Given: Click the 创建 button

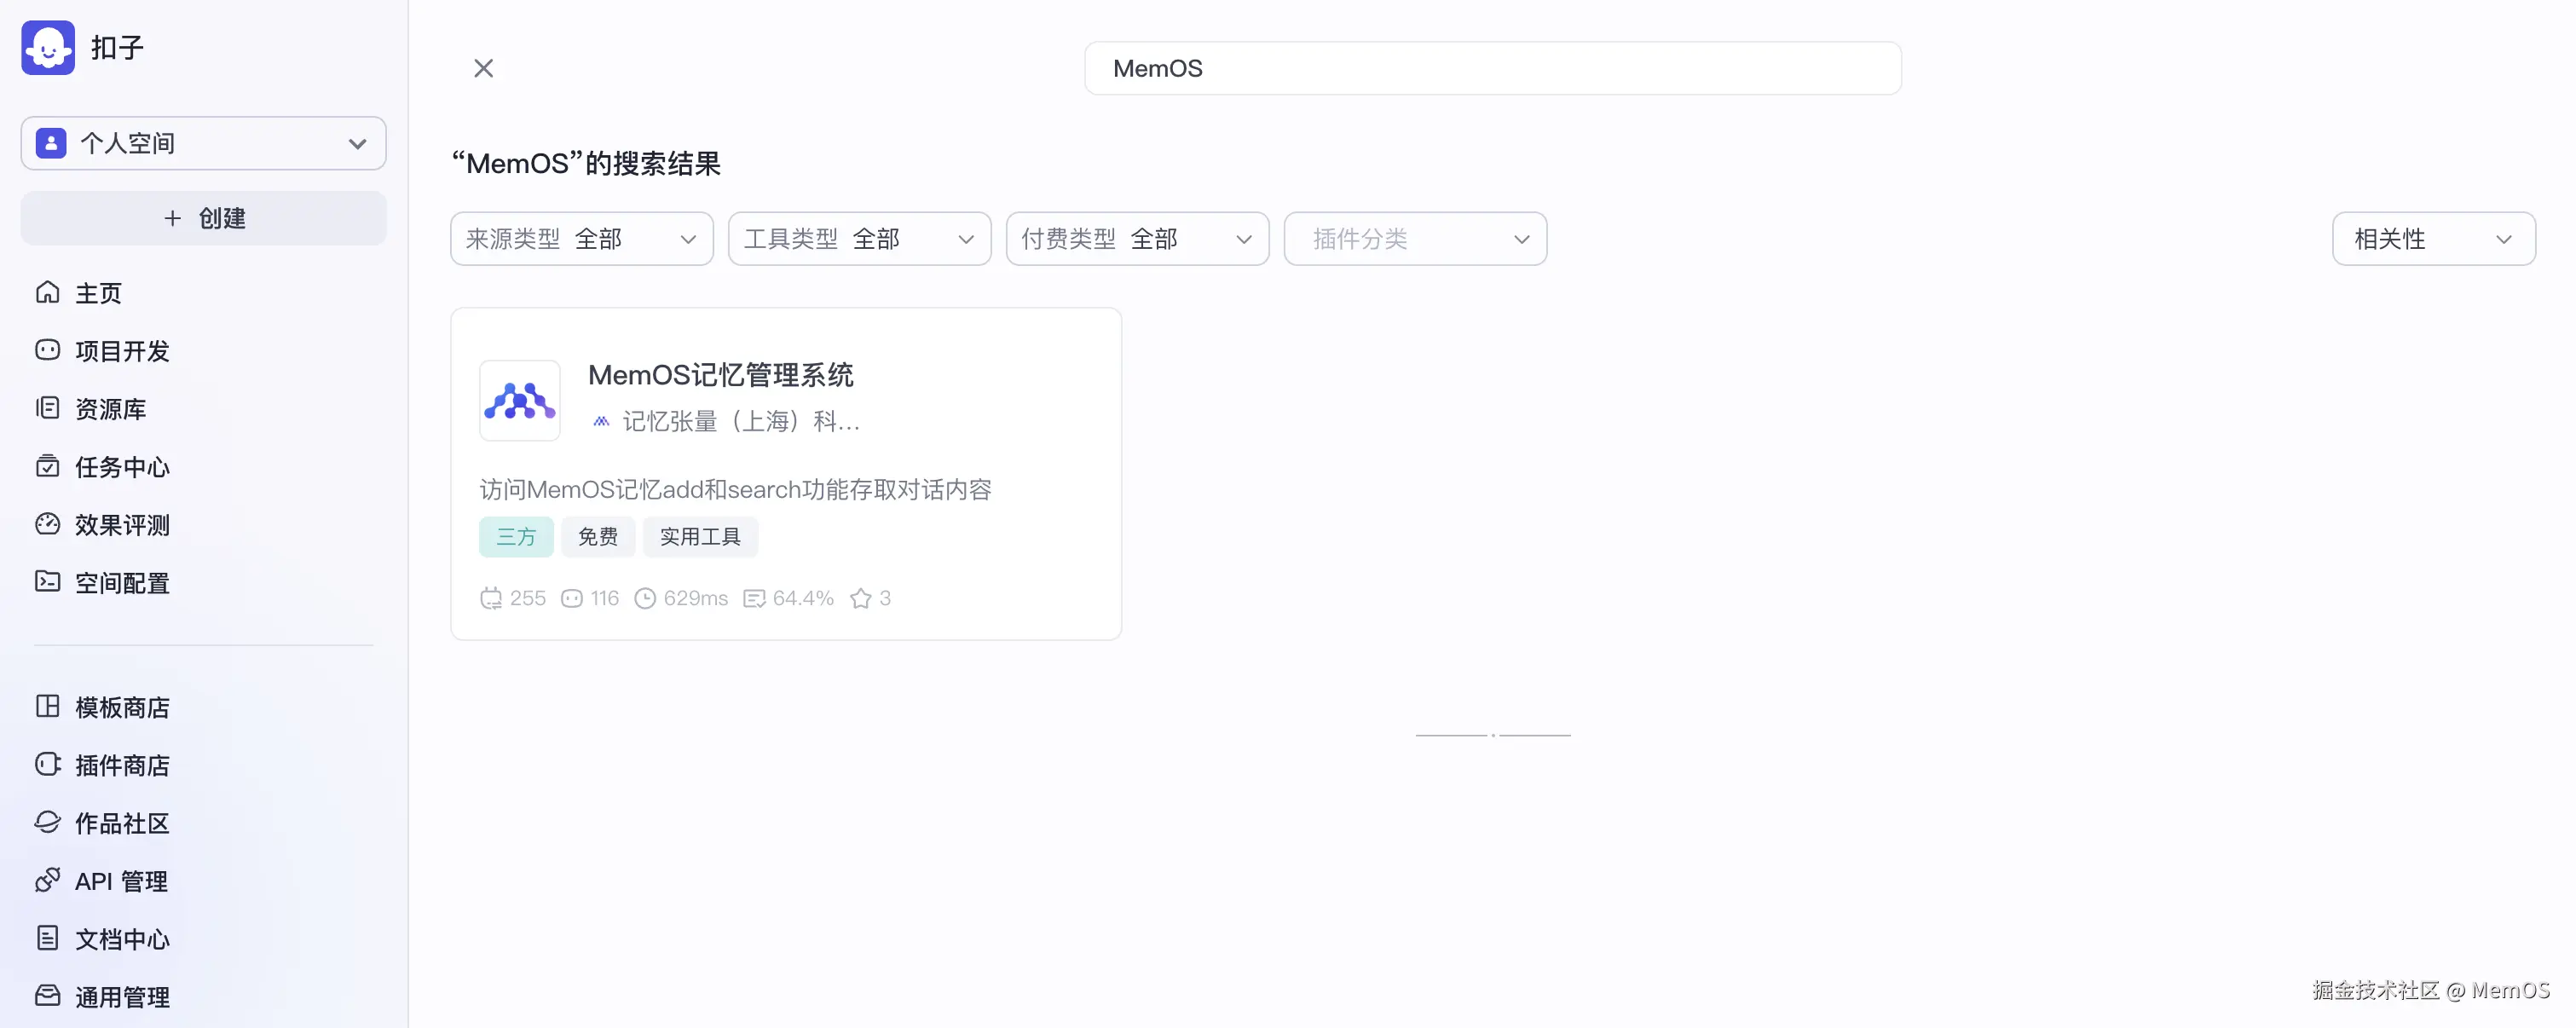Looking at the screenshot, I should point(204,218).
